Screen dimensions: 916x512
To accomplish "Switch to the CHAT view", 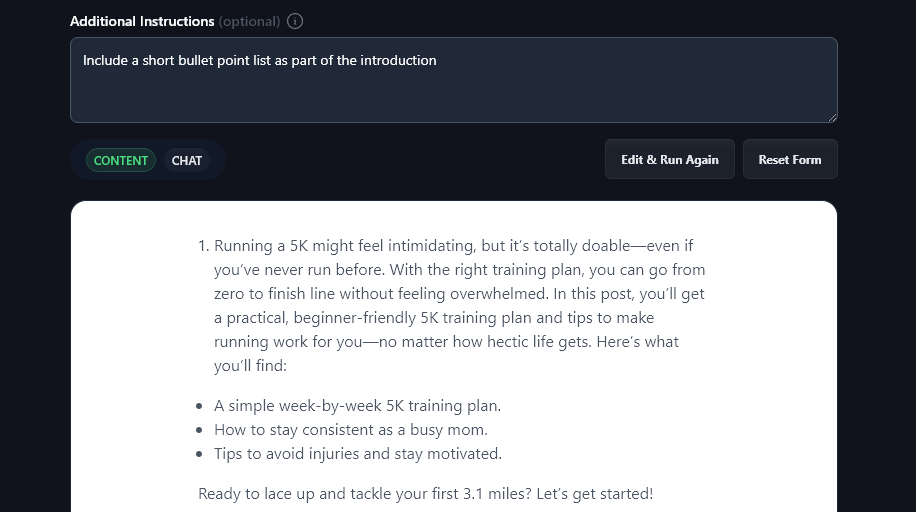I will 187,160.
